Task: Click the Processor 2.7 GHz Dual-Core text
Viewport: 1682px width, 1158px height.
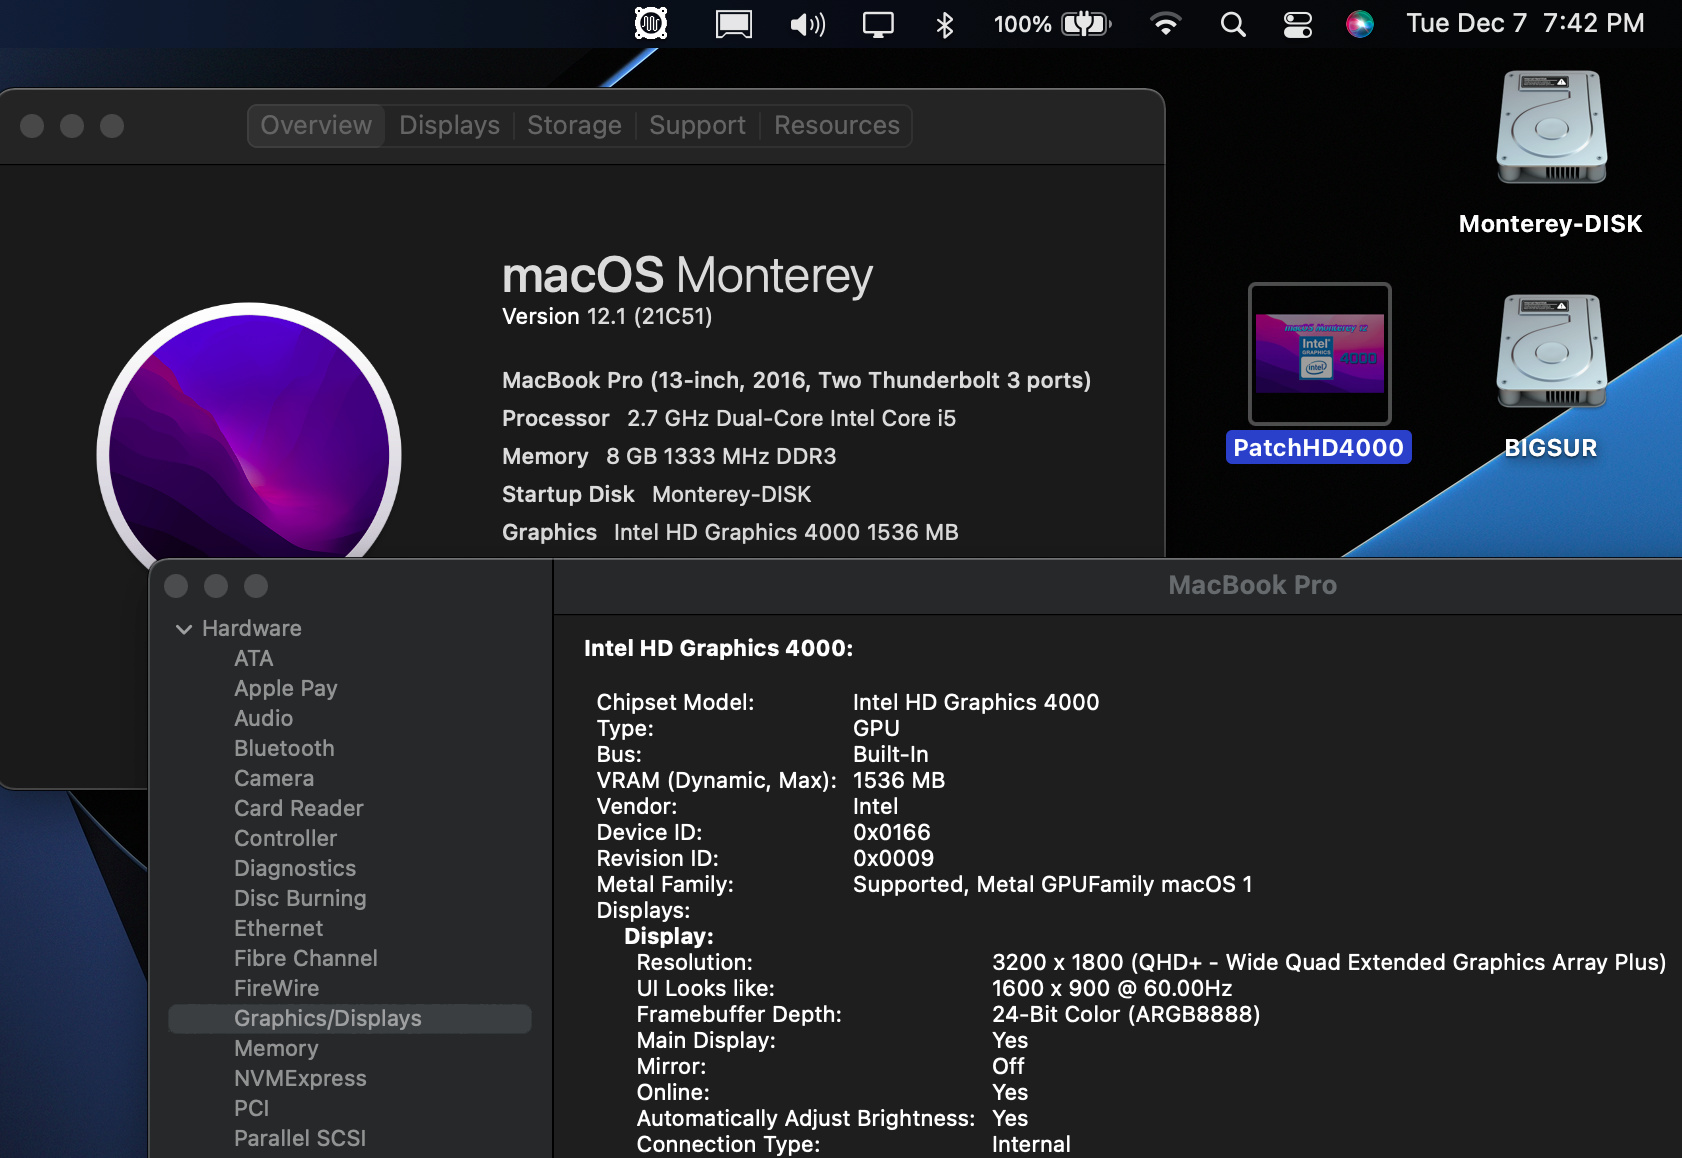Action: click(x=729, y=418)
